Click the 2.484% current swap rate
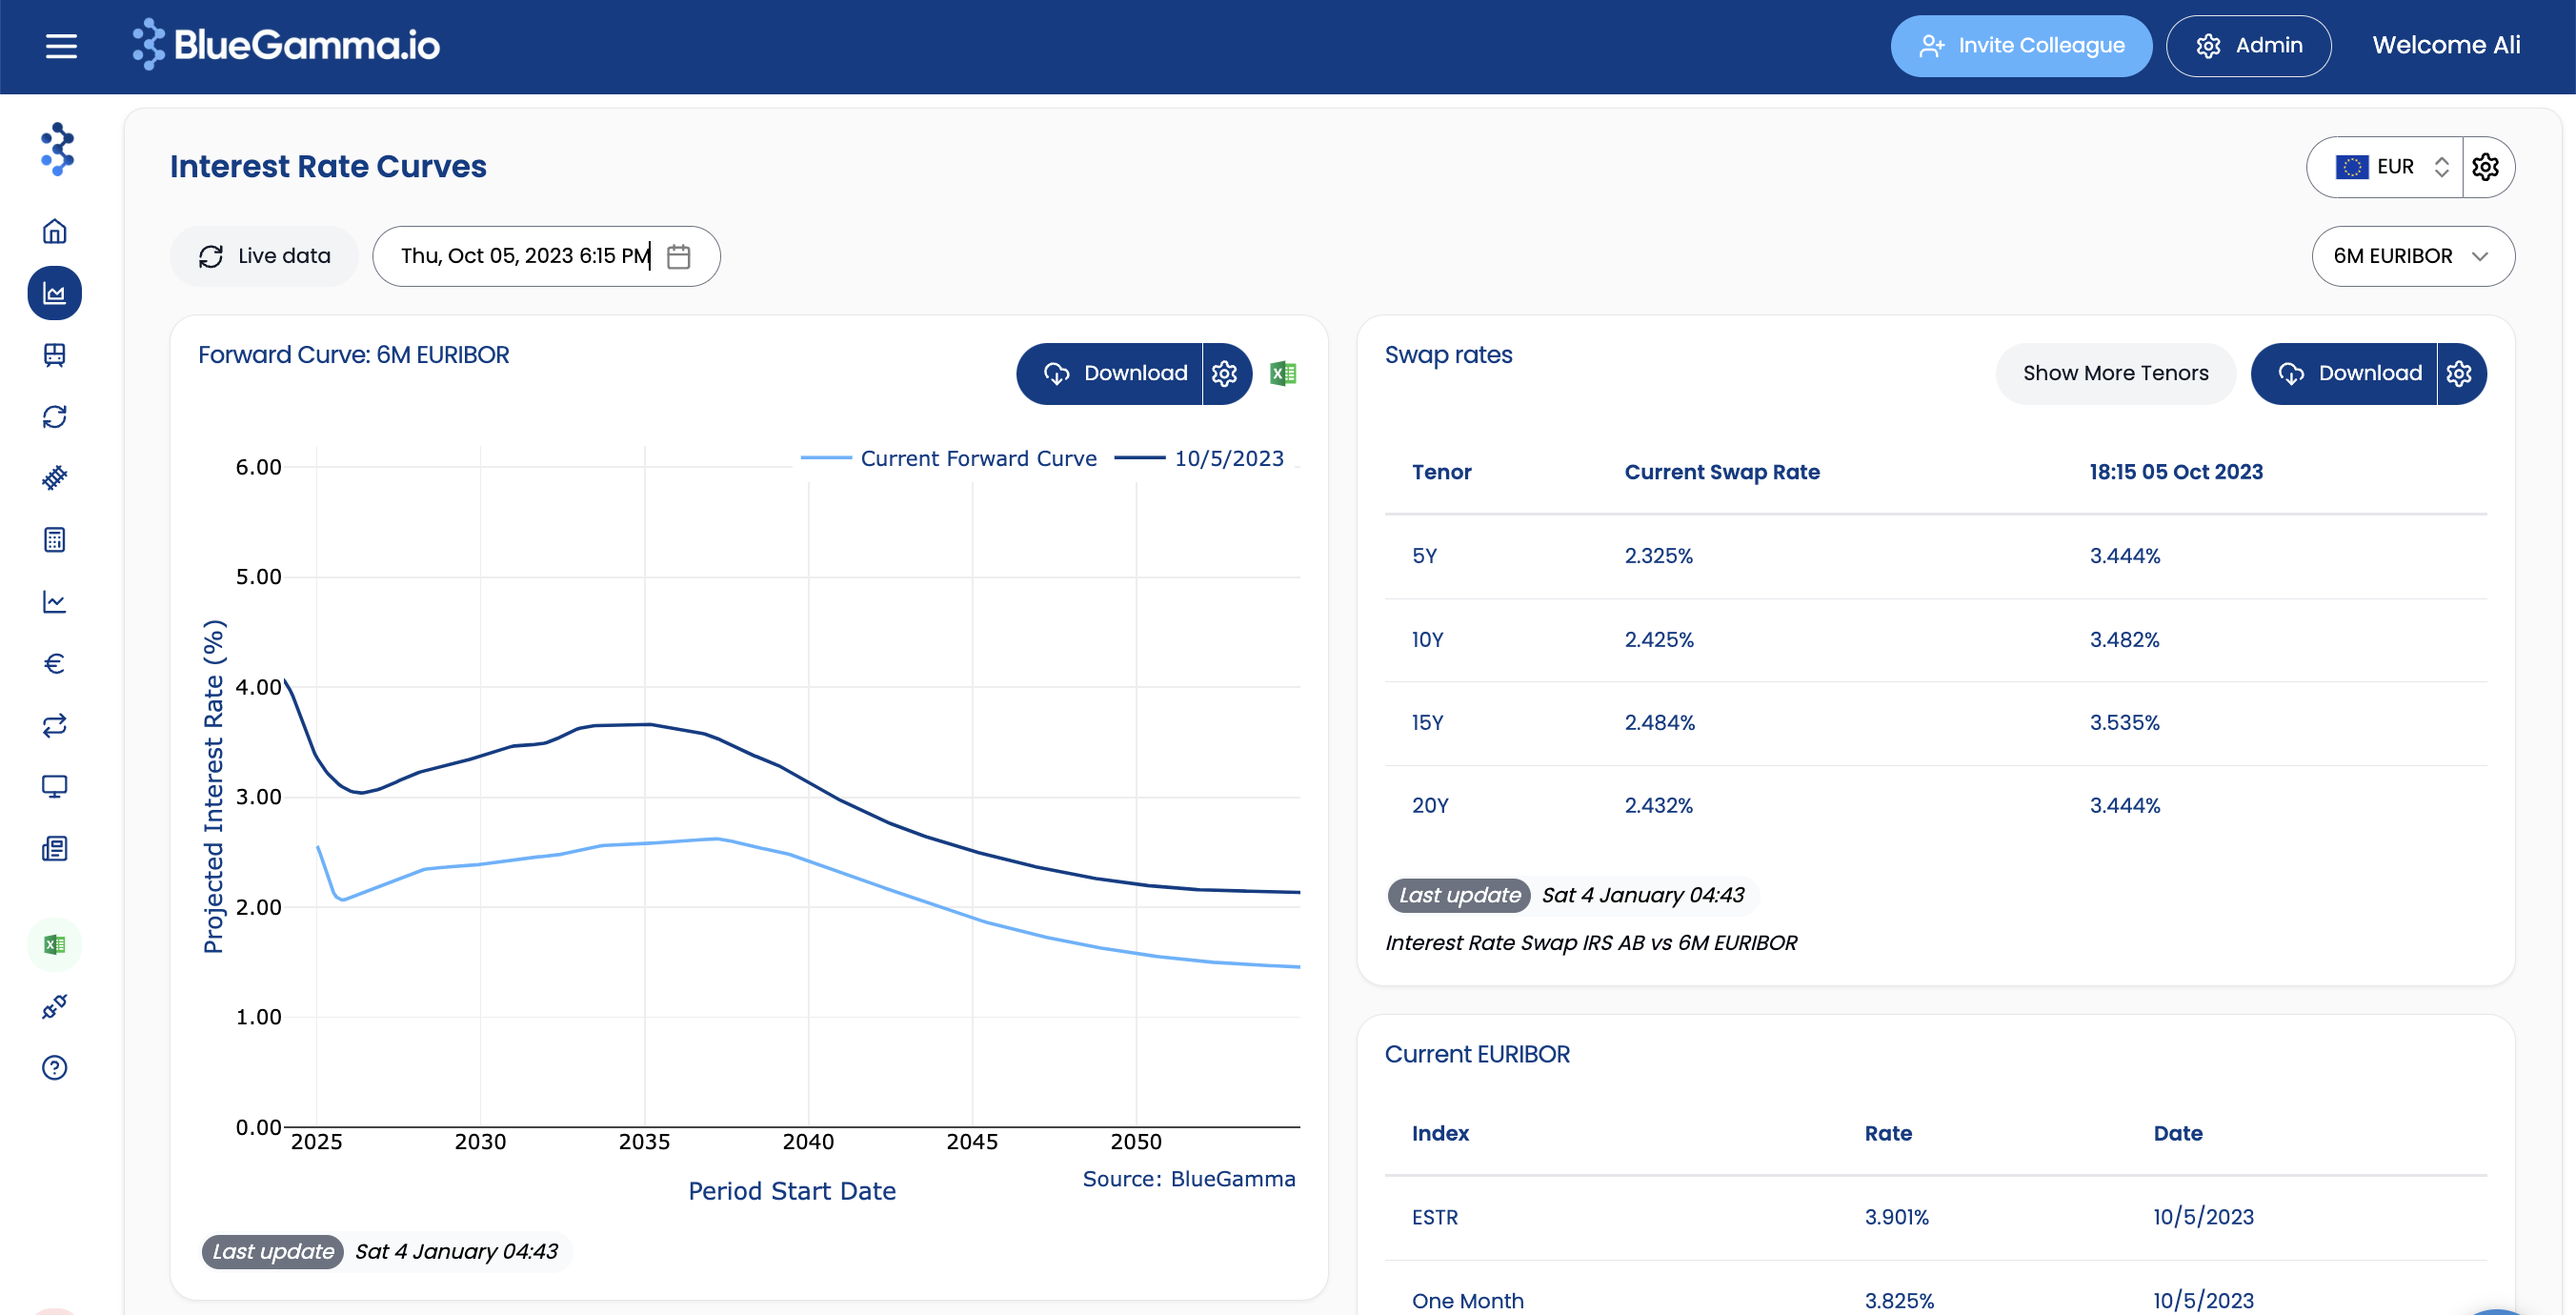The image size is (2576, 1315). tap(1660, 723)
